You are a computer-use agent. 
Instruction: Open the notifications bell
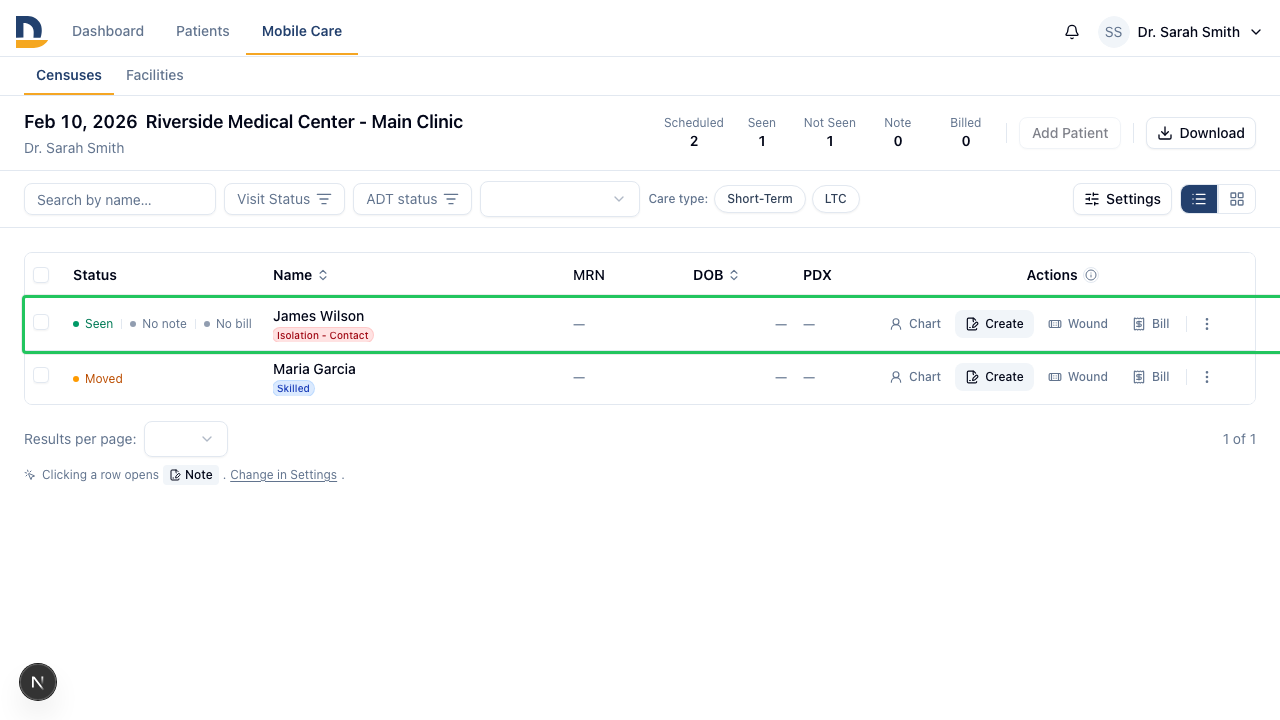[x=1072, y=32]
